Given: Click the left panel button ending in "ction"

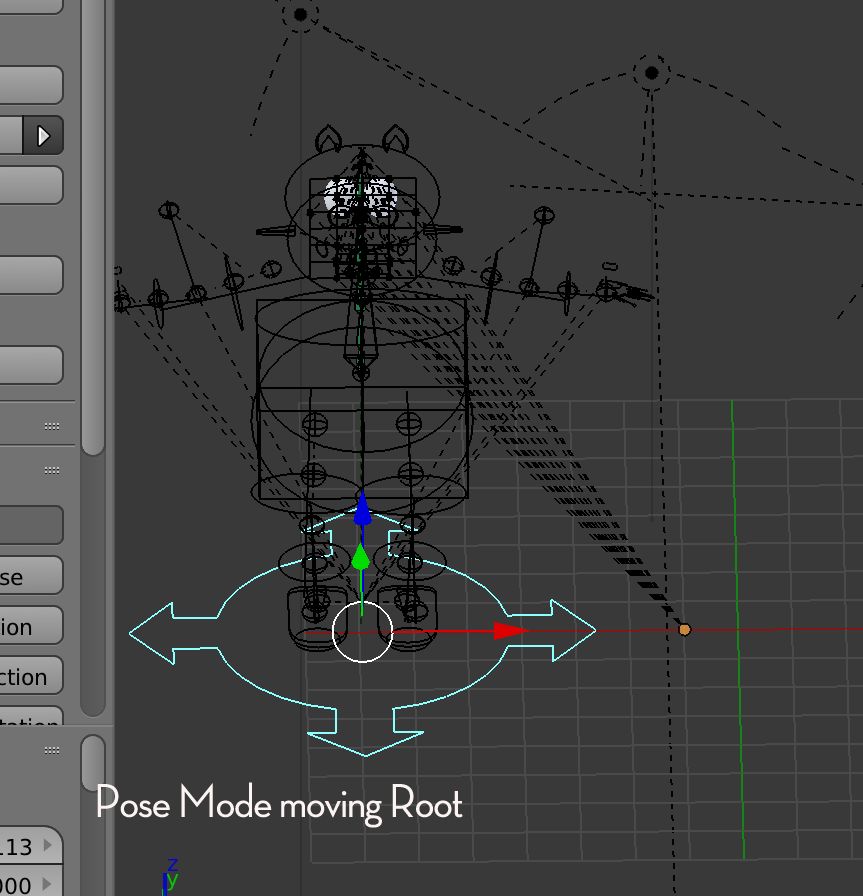Looking at the screenshot, I should (x=31, y=675).
